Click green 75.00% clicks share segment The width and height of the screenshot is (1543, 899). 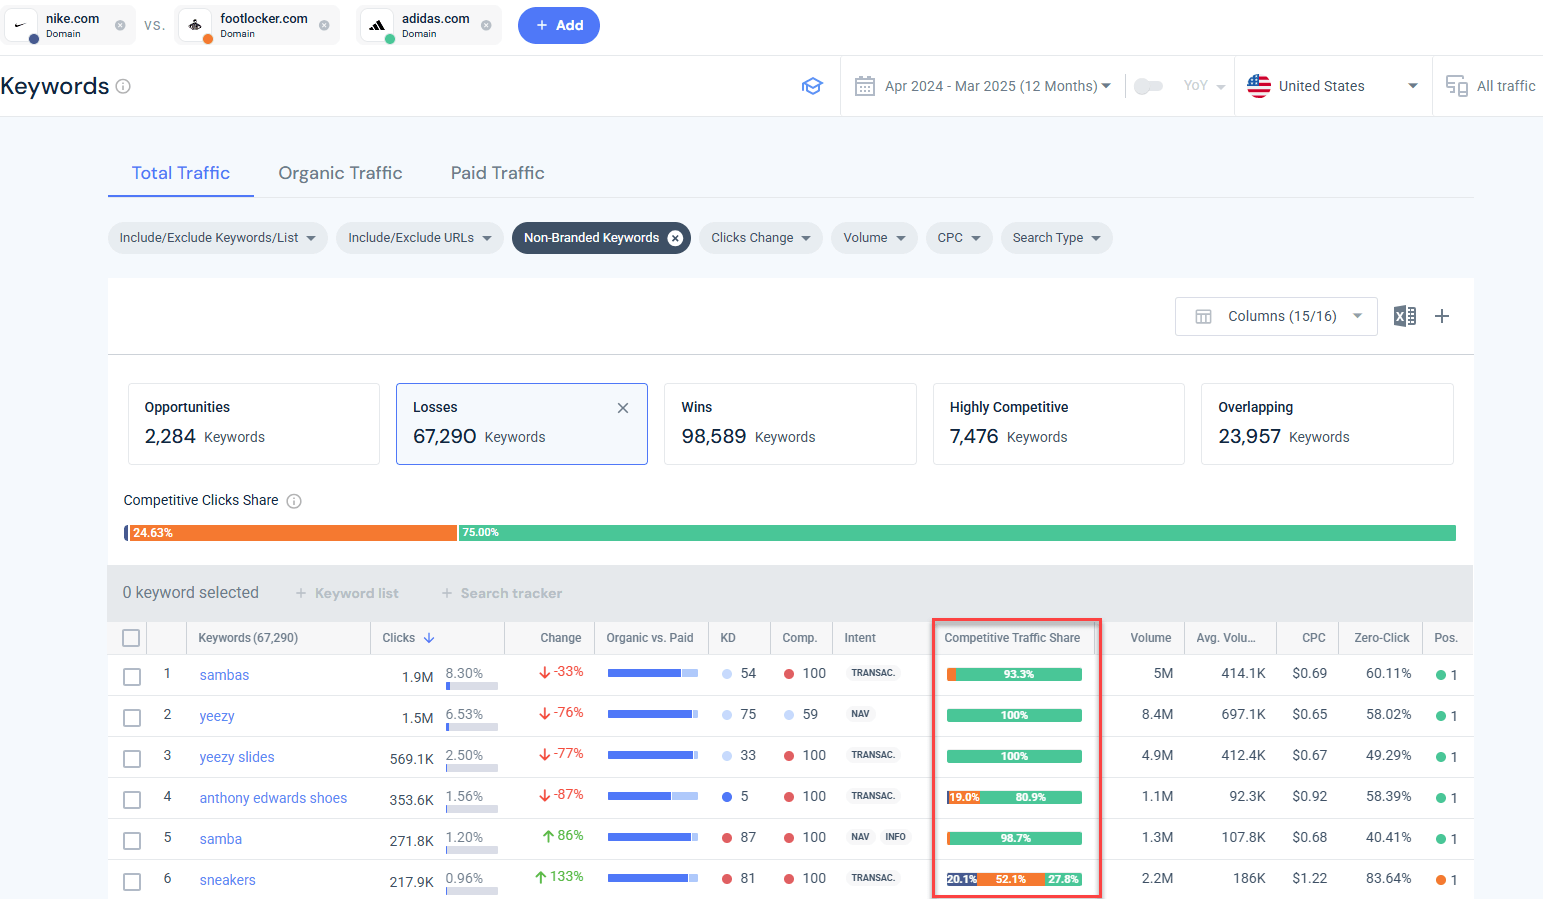tap(957, 533)
